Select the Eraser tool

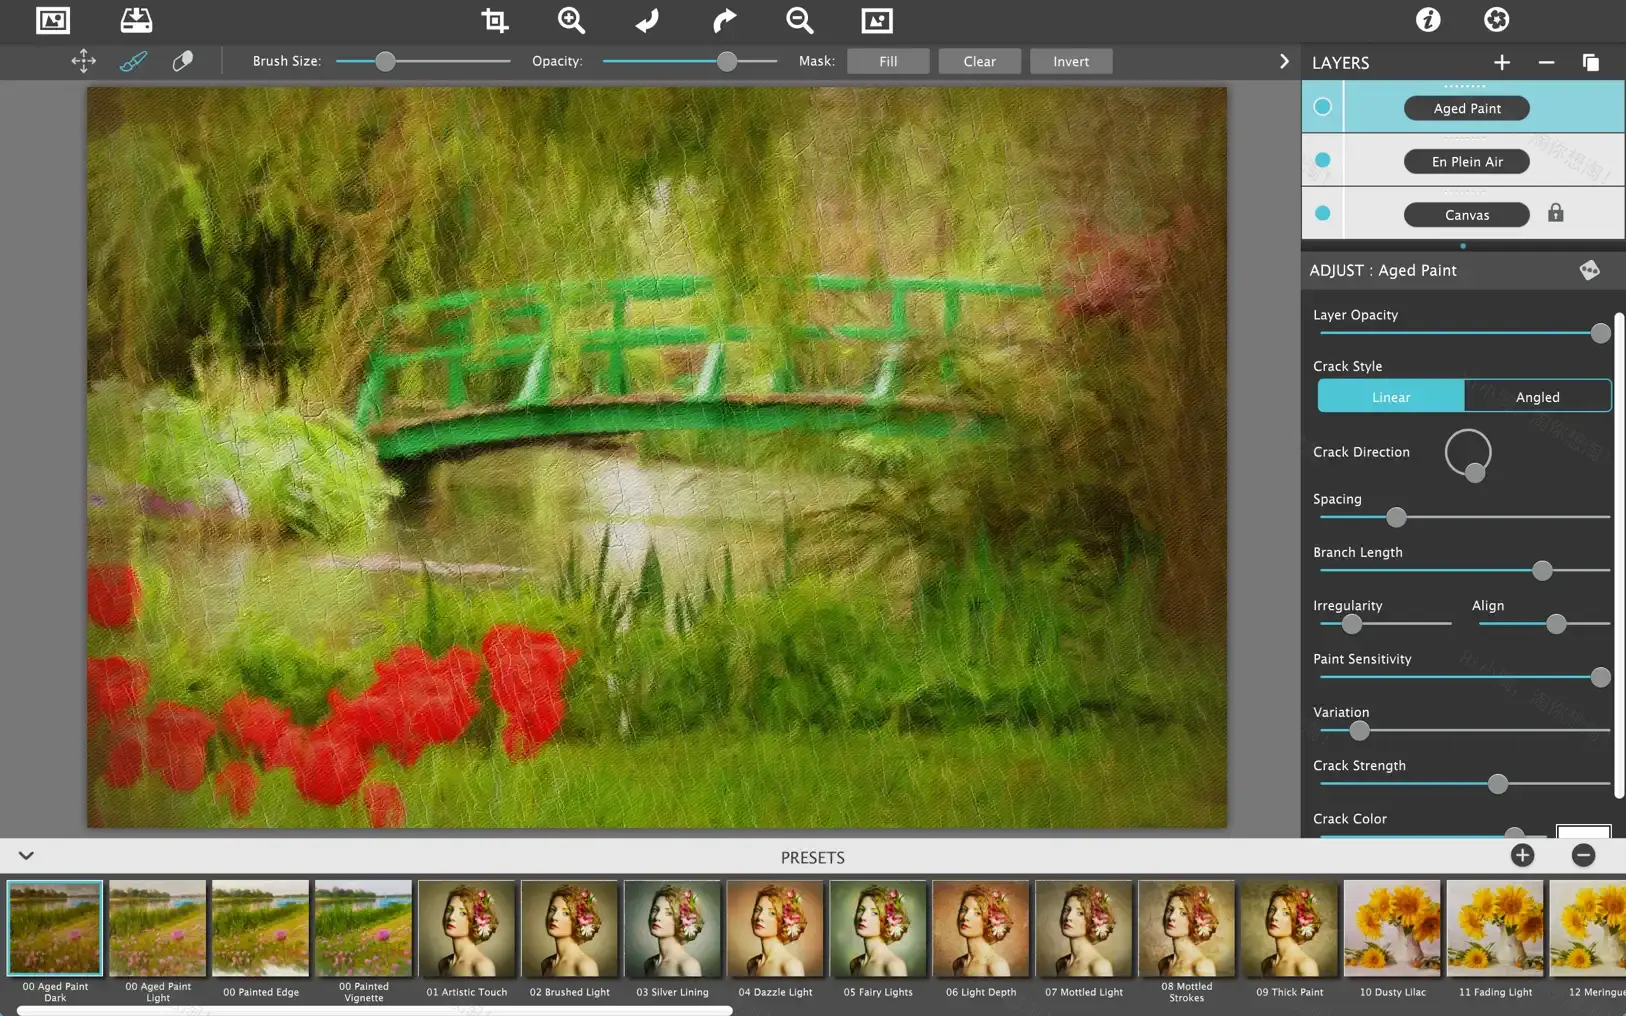click(184, 61)
